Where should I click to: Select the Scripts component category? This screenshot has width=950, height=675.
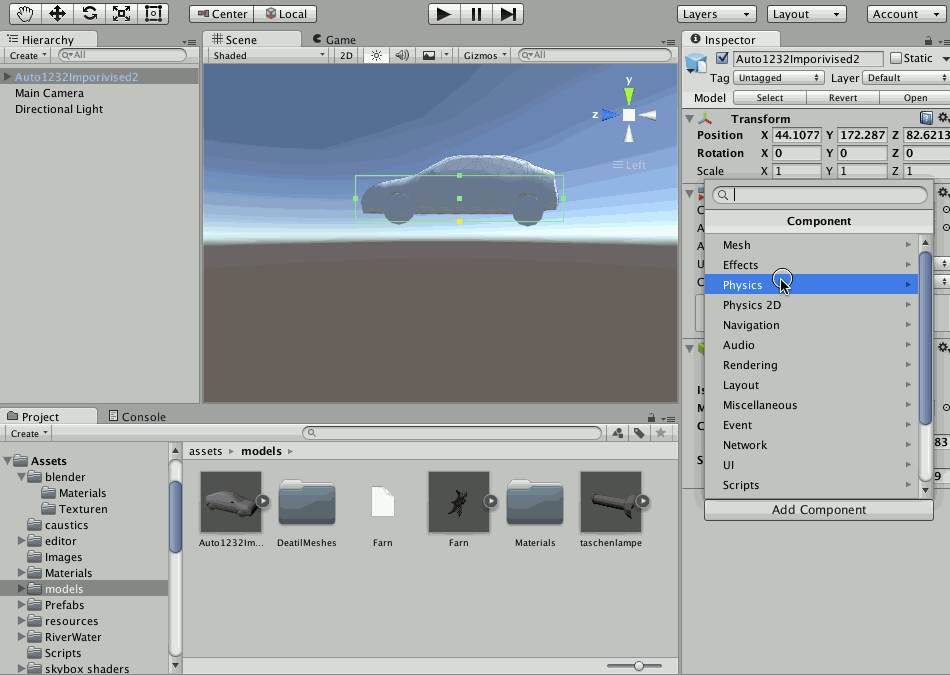(811, 485)
